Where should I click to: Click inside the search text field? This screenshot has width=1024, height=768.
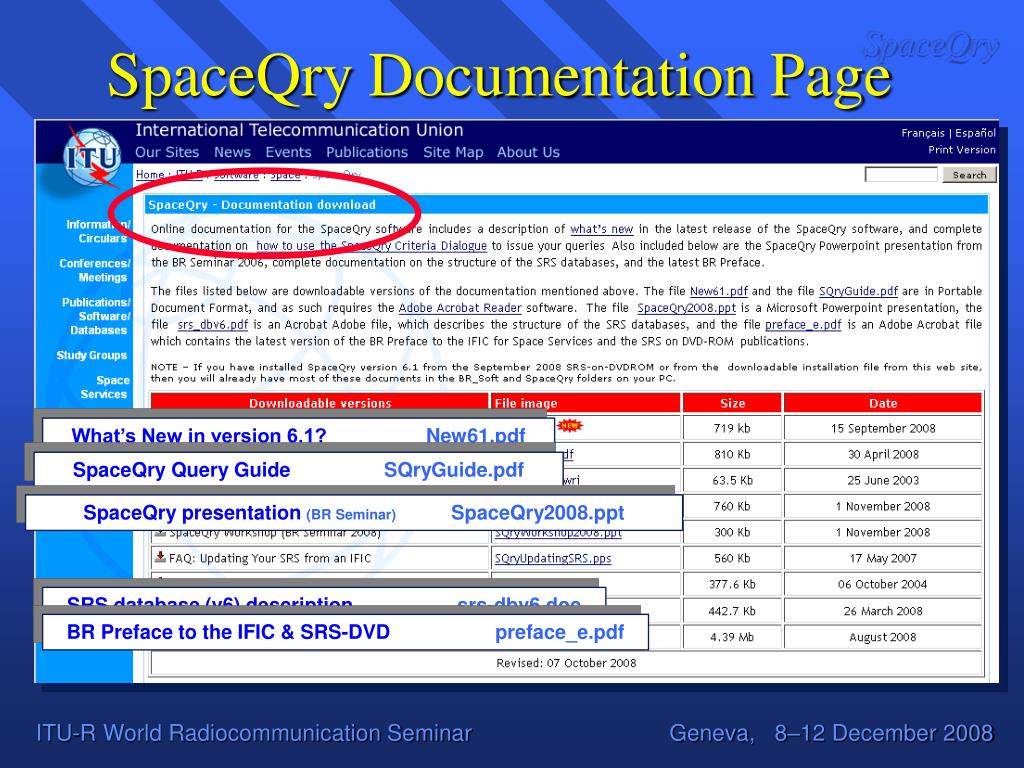pos(901,174)
